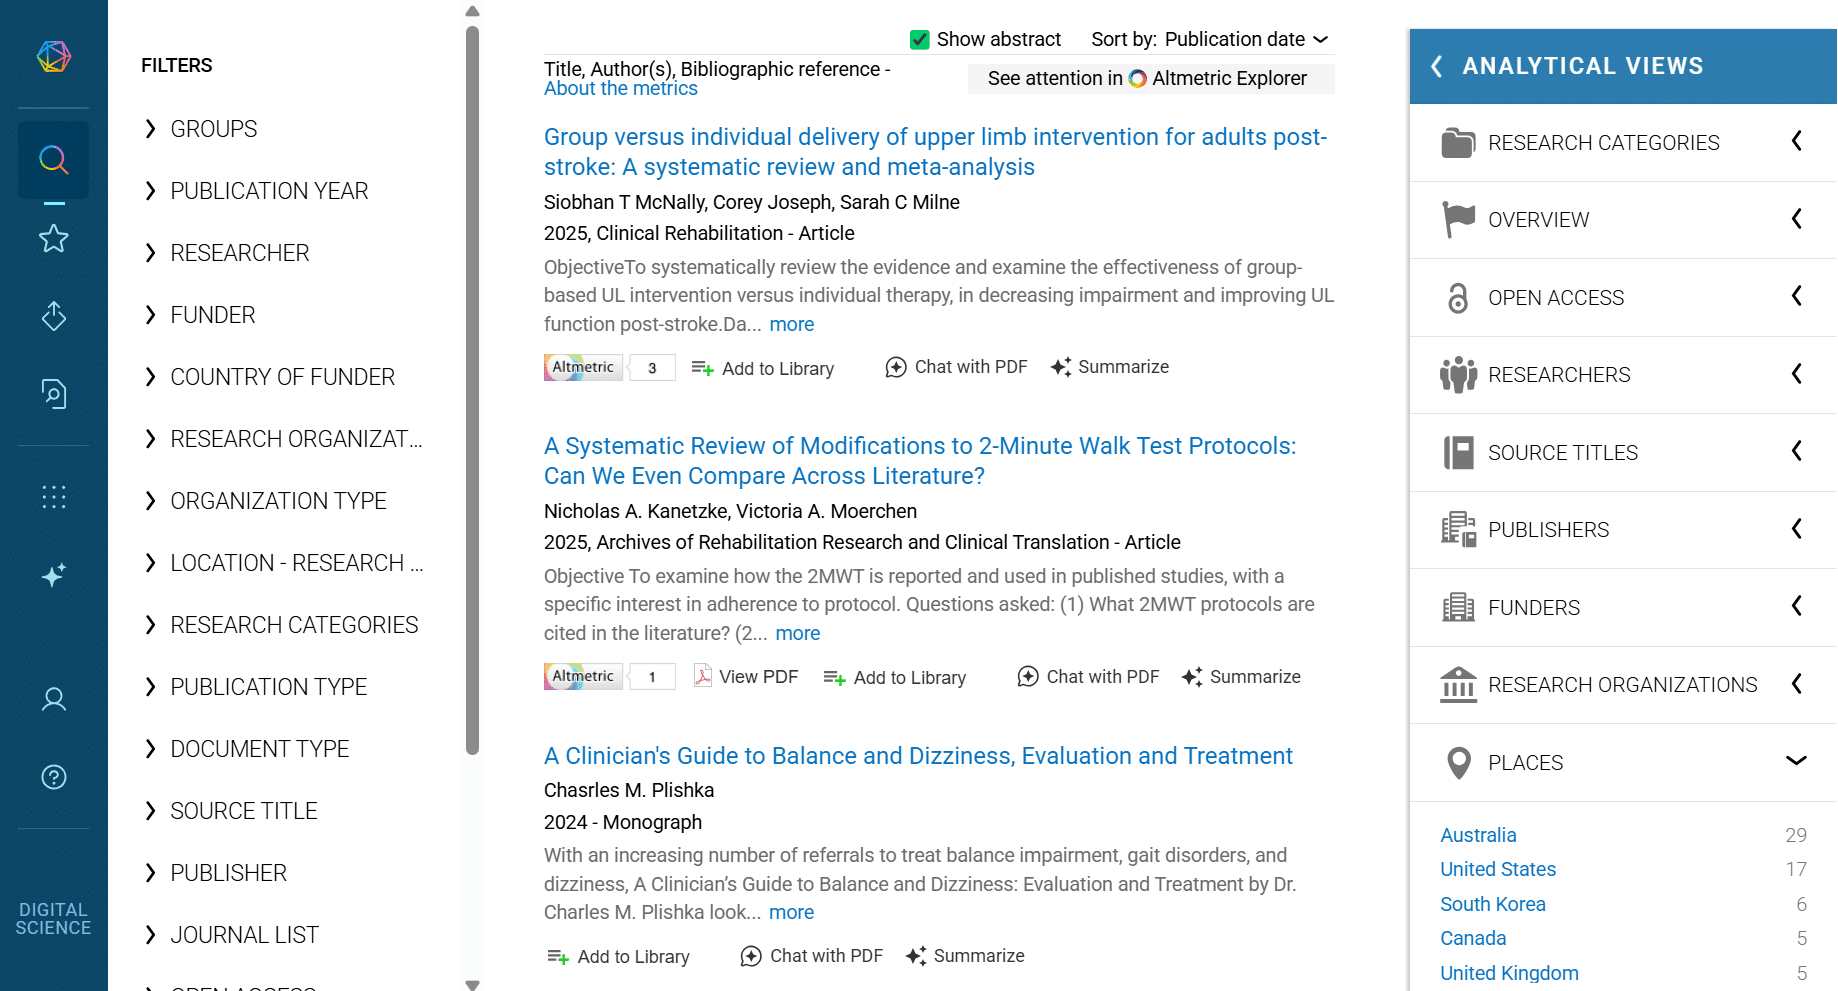Click the Altmetric badge scoring 3

tap(609, 368)
